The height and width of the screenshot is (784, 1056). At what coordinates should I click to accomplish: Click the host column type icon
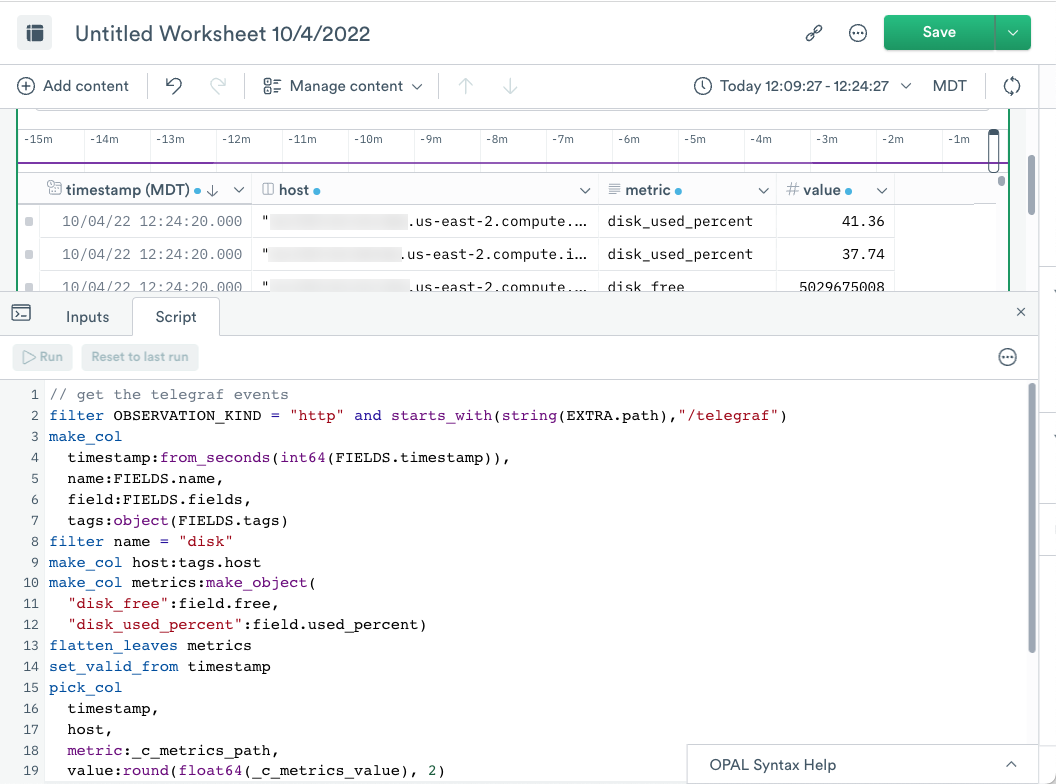(268, 189)
